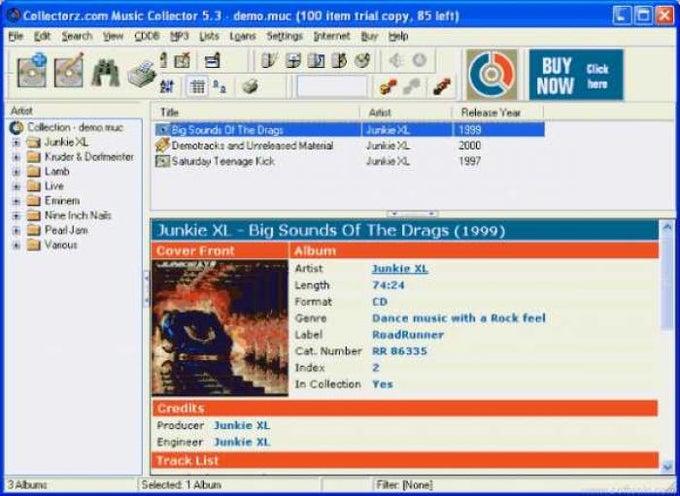Screen dimensions: 680x496
Task: Click details pane scrollbar down arrow
Action: click(x=667, y=466)
